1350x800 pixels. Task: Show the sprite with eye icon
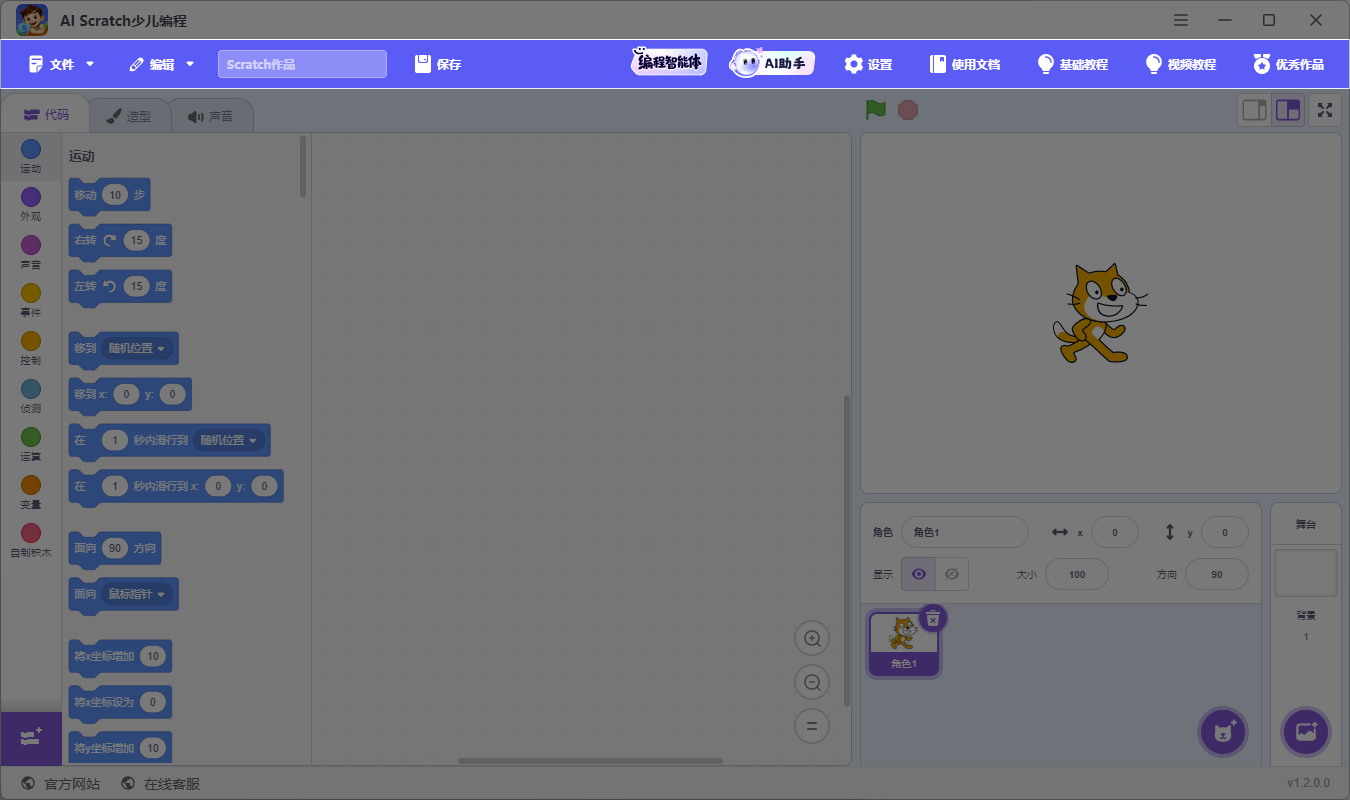pos(918,574)
